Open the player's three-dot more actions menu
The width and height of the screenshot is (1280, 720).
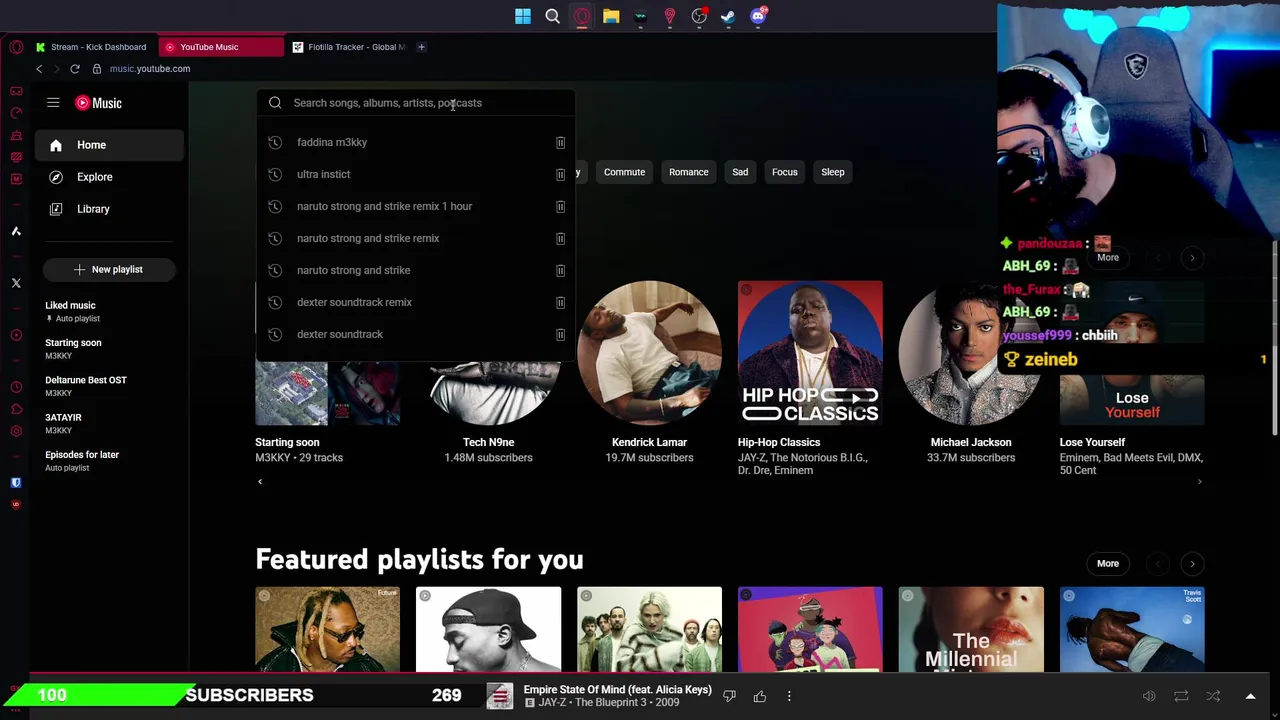pyautogui.click(x=789, y=696)
